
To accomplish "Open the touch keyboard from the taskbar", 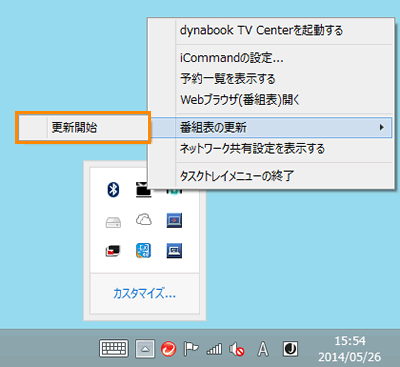I will 114,349.
